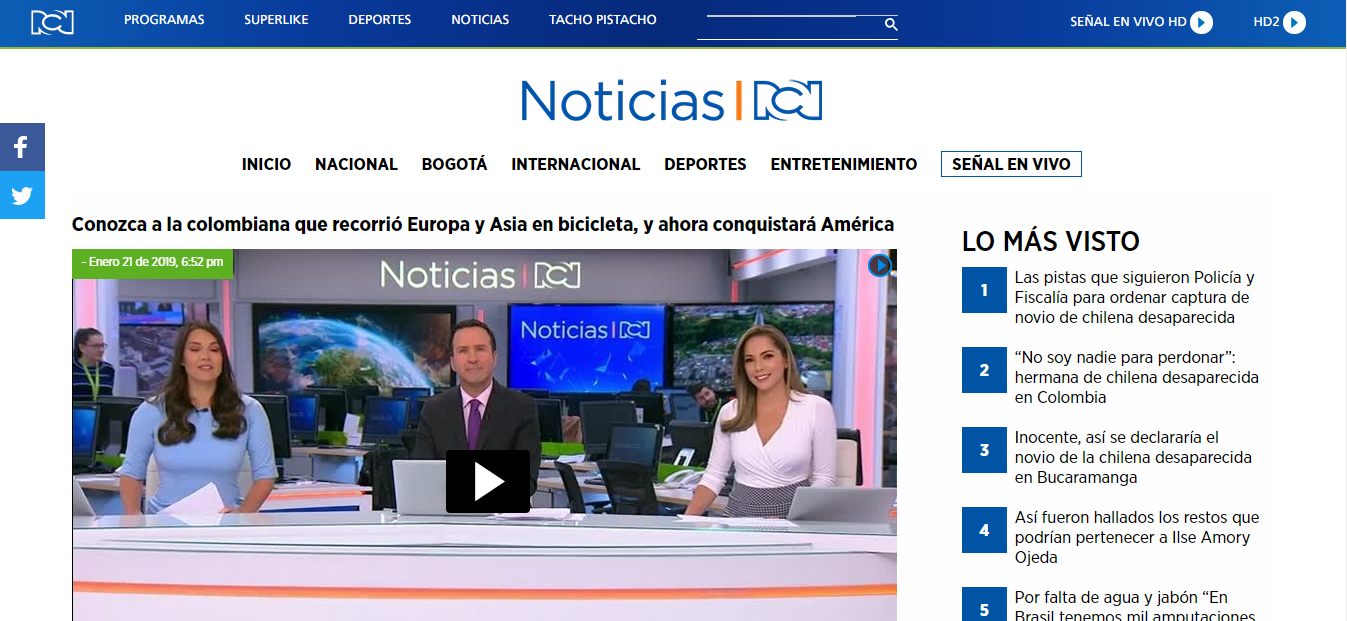Open most-viewed story number 1 about Policía

coord(1134,297)
